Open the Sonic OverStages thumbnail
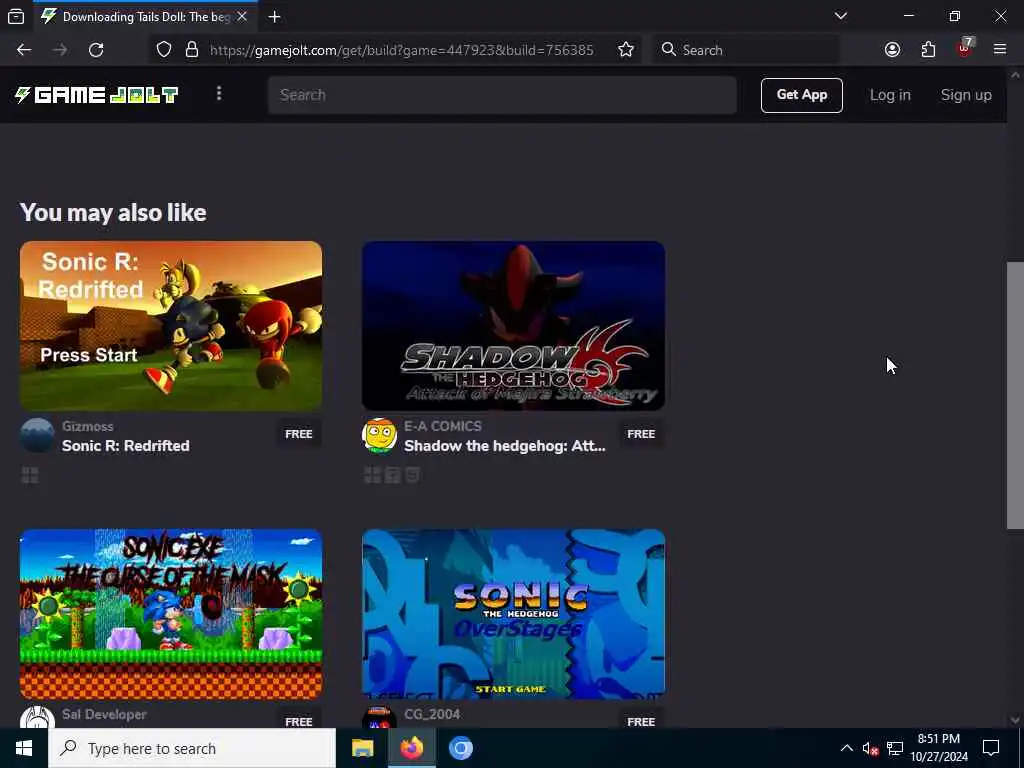Image resolution: width=1024 pixels, height=768 pixels. [x=513, y=614]
